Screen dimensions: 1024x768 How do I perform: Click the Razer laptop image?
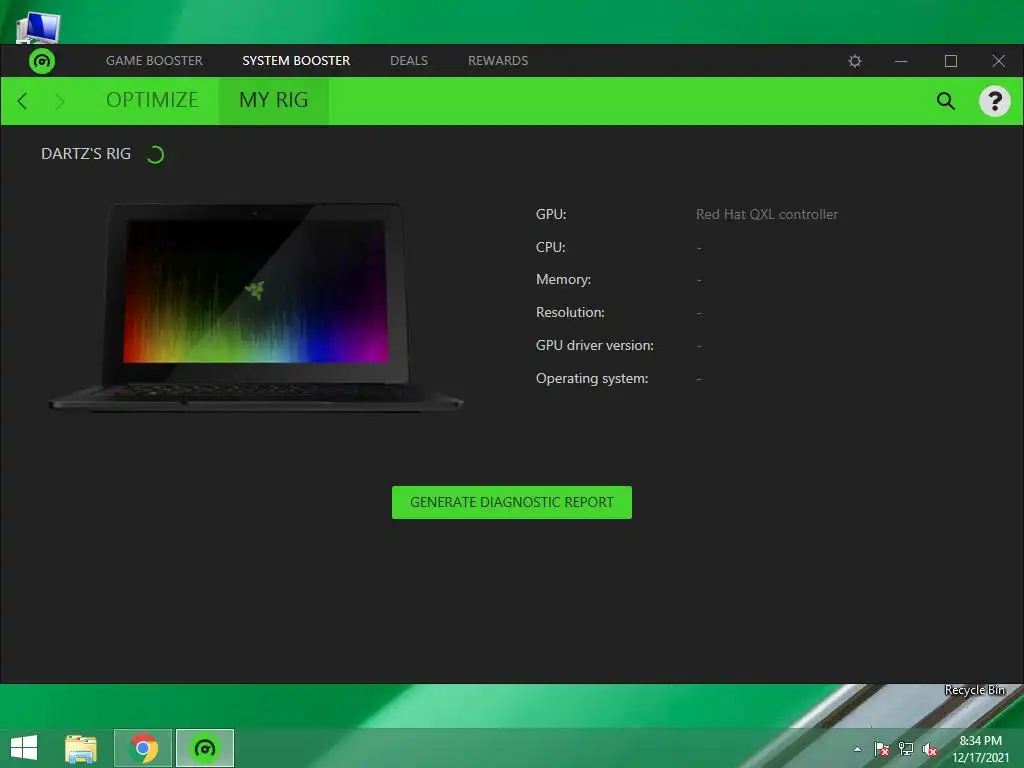pos(255,307)
